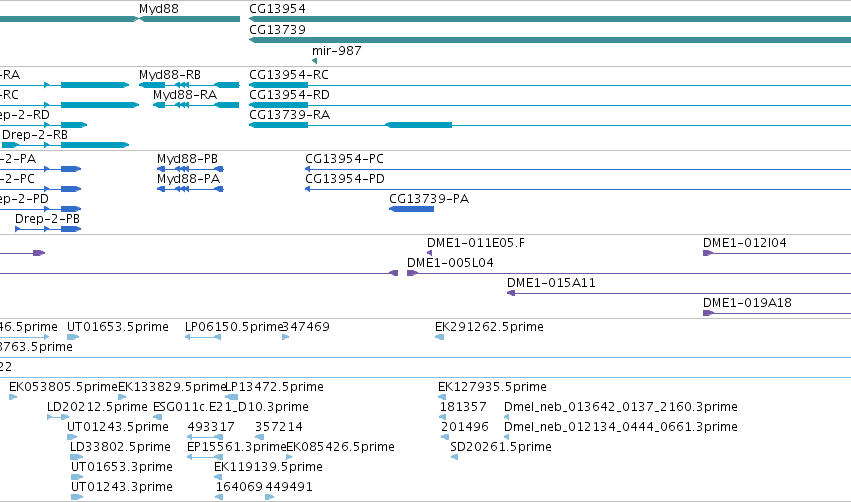The image size is (851, 502).
Task: Select the 164069 insertion label
Action: (239, 487)
